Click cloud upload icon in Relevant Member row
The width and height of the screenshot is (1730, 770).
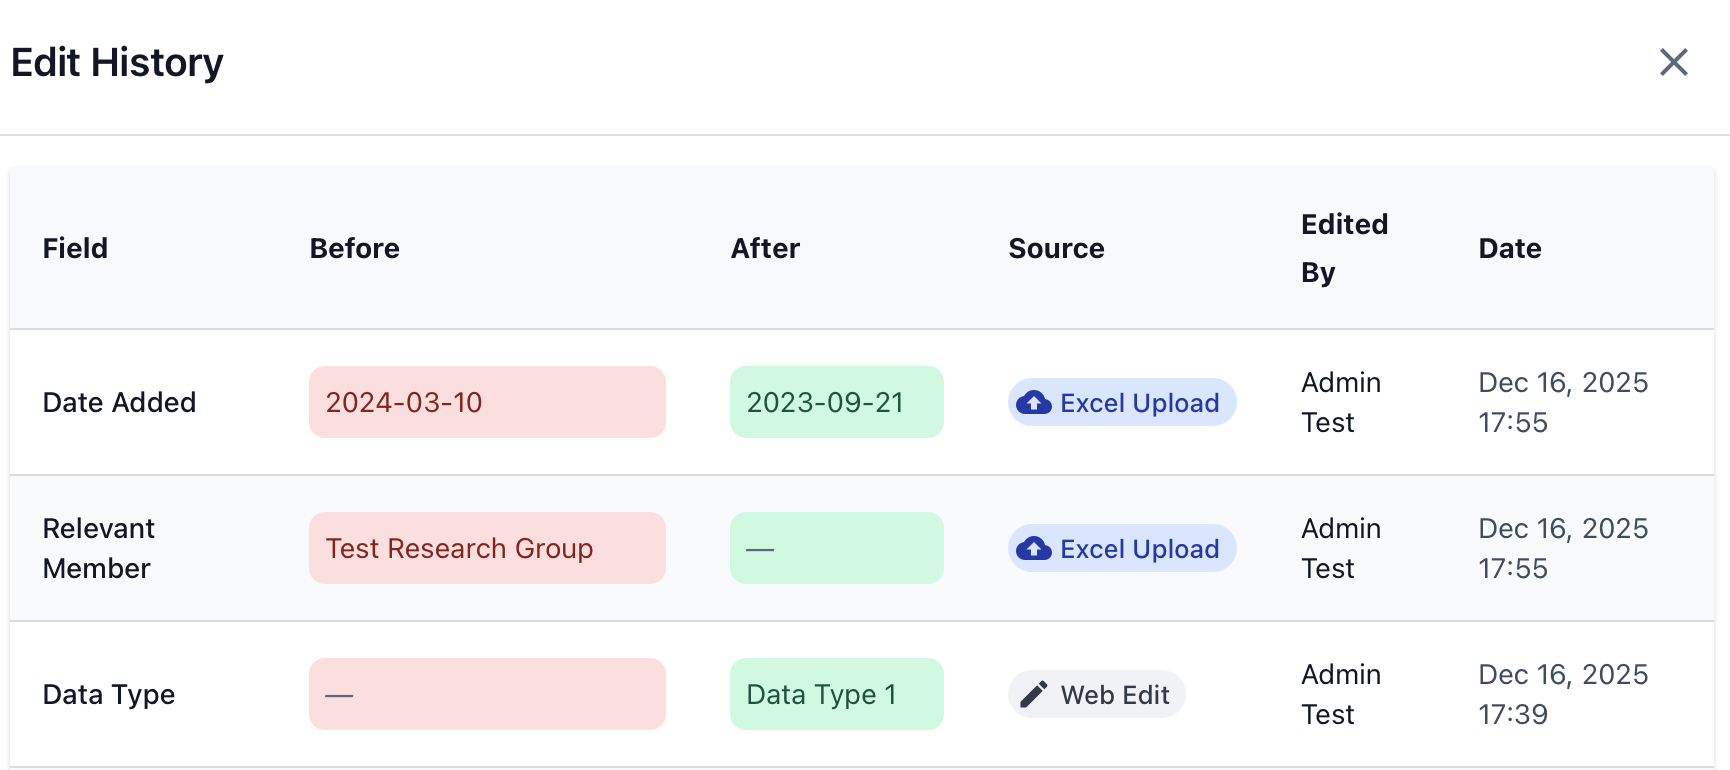click(1034, 549)
